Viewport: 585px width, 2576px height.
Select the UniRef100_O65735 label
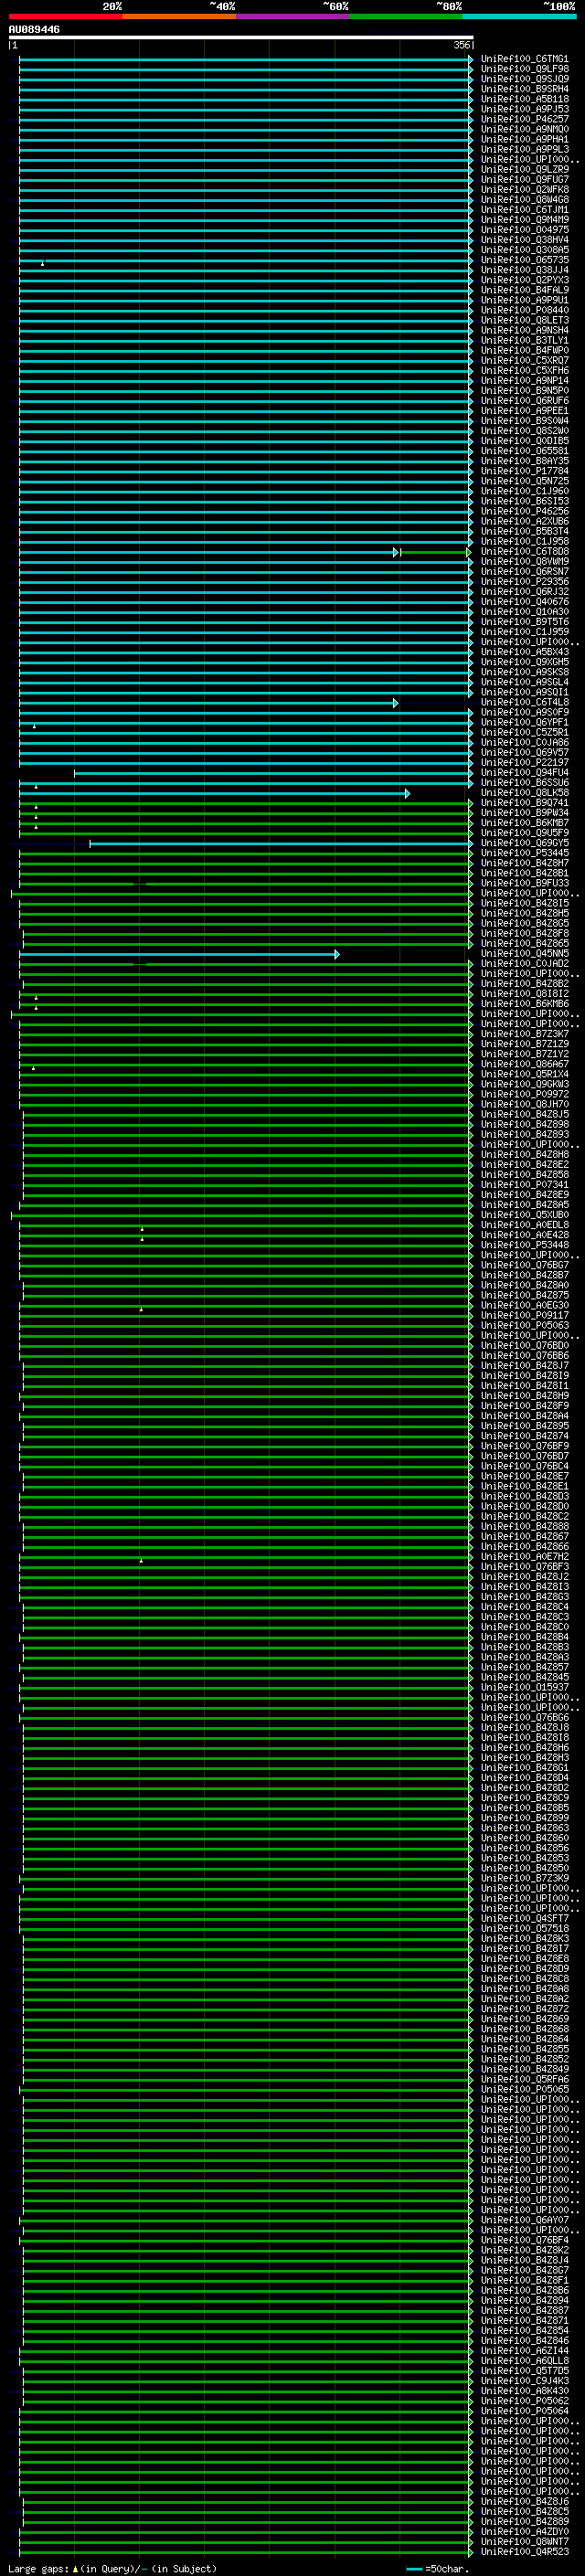pyautogui.click(x=525, y=260)
